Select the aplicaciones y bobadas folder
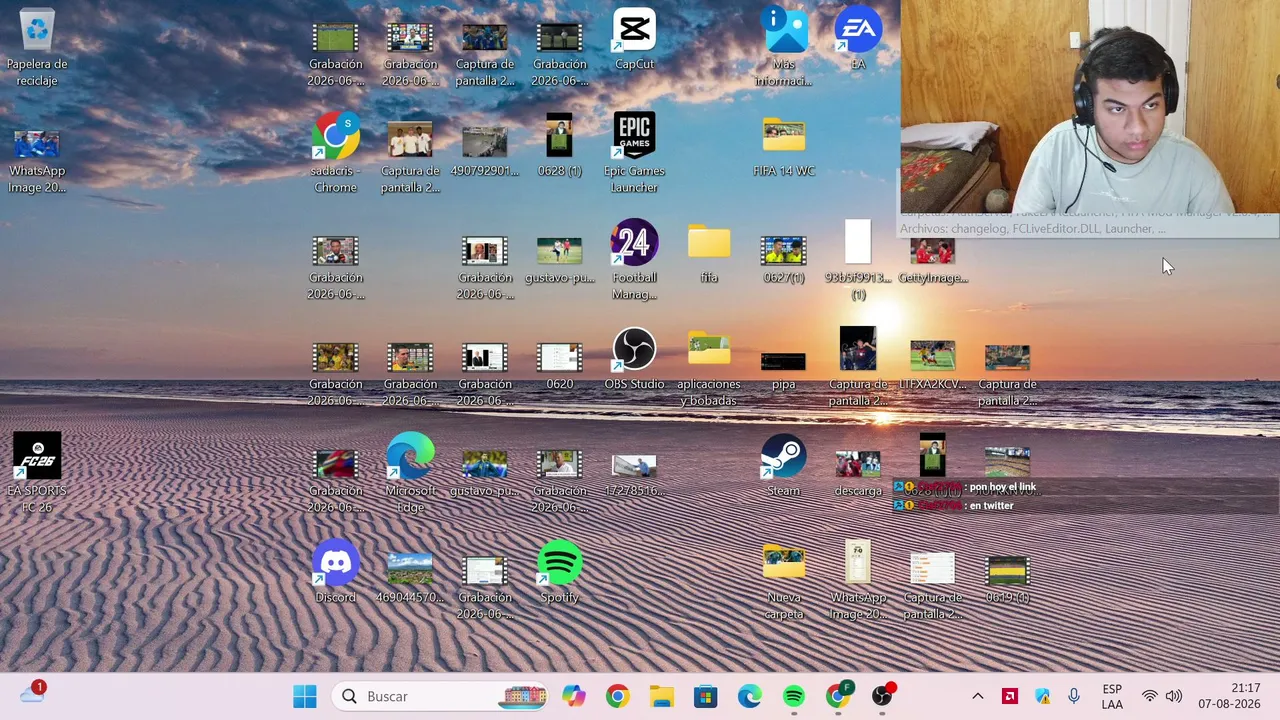The width and height of the screenshot is (1280, 720). click(709, 368)
